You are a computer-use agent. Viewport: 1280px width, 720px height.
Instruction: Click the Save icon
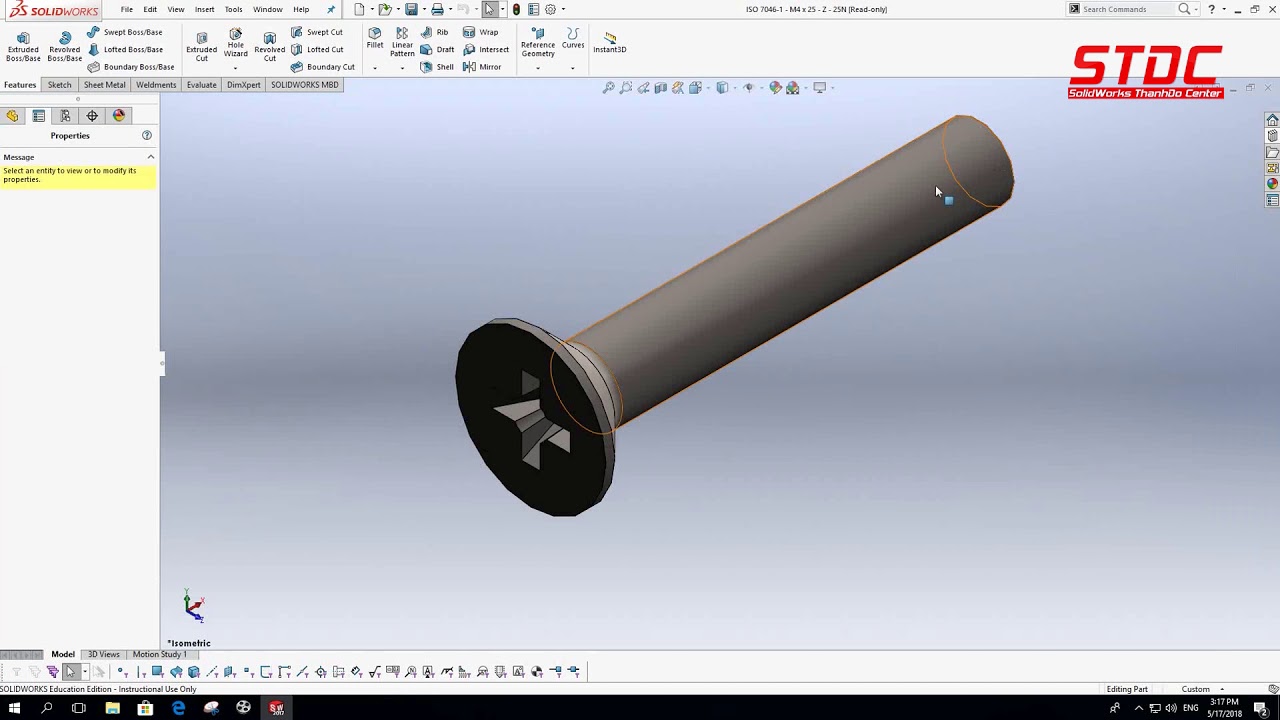(411, 9)
